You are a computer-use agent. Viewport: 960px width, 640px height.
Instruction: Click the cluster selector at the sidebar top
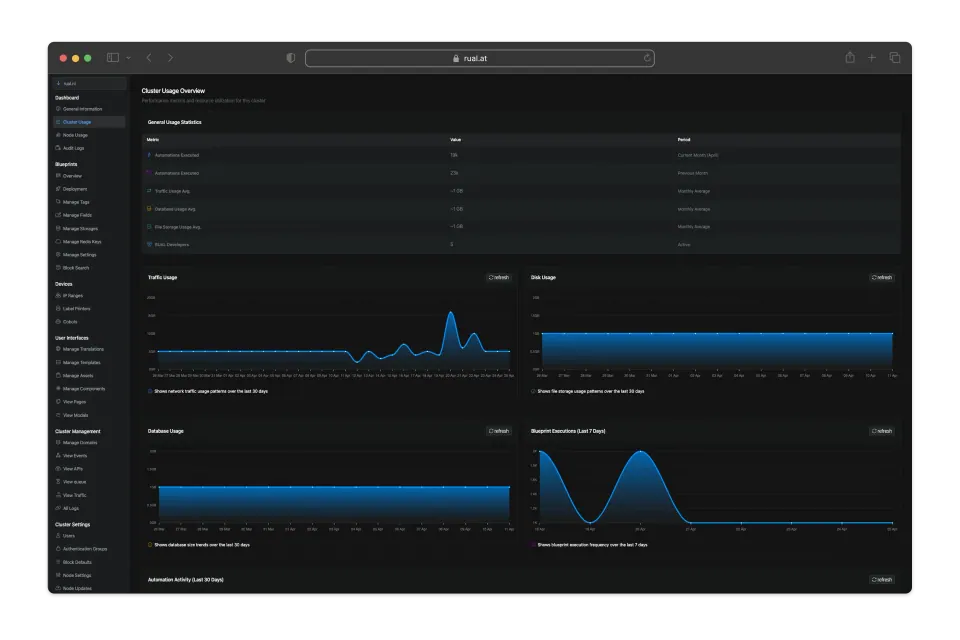point(89,83)
